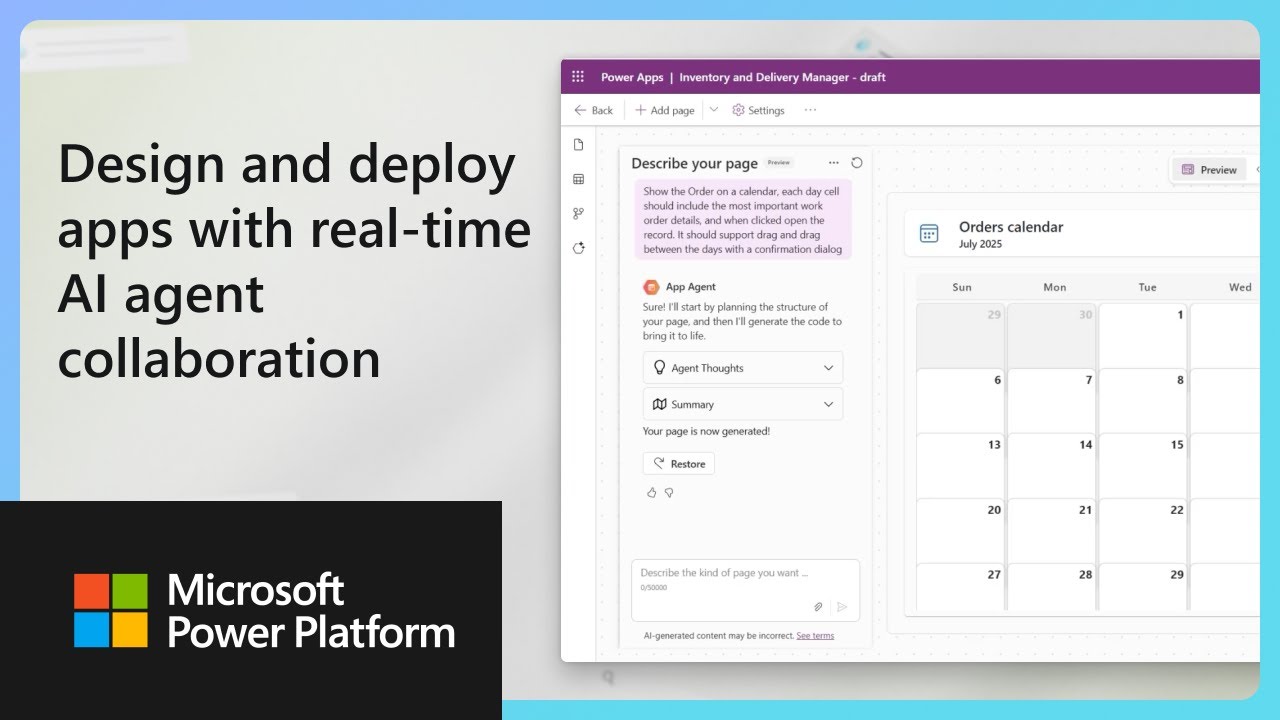Reset the Describe your page chat
Screen dimensions: 1280x720
857,163
